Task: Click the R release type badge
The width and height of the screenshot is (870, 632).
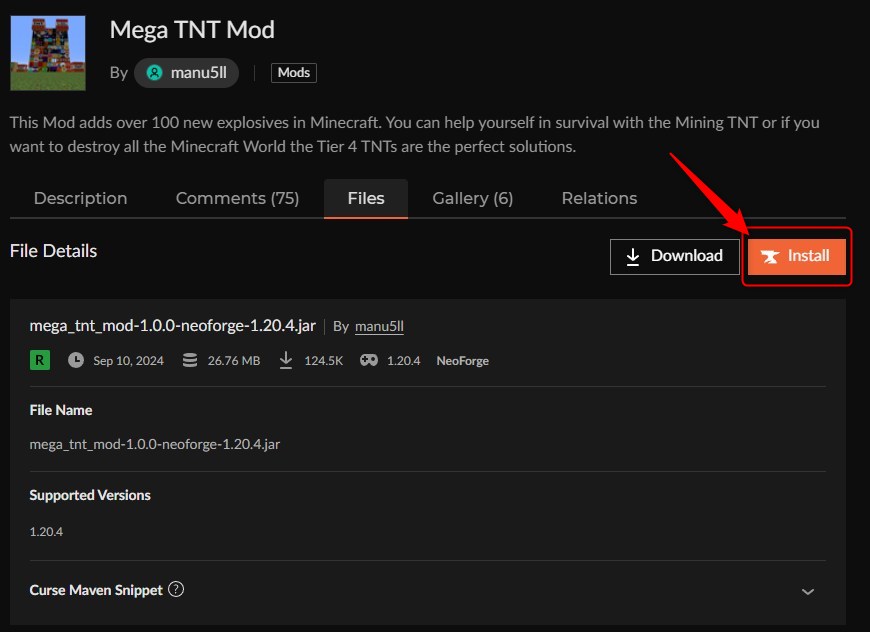Action: [39, 360]
